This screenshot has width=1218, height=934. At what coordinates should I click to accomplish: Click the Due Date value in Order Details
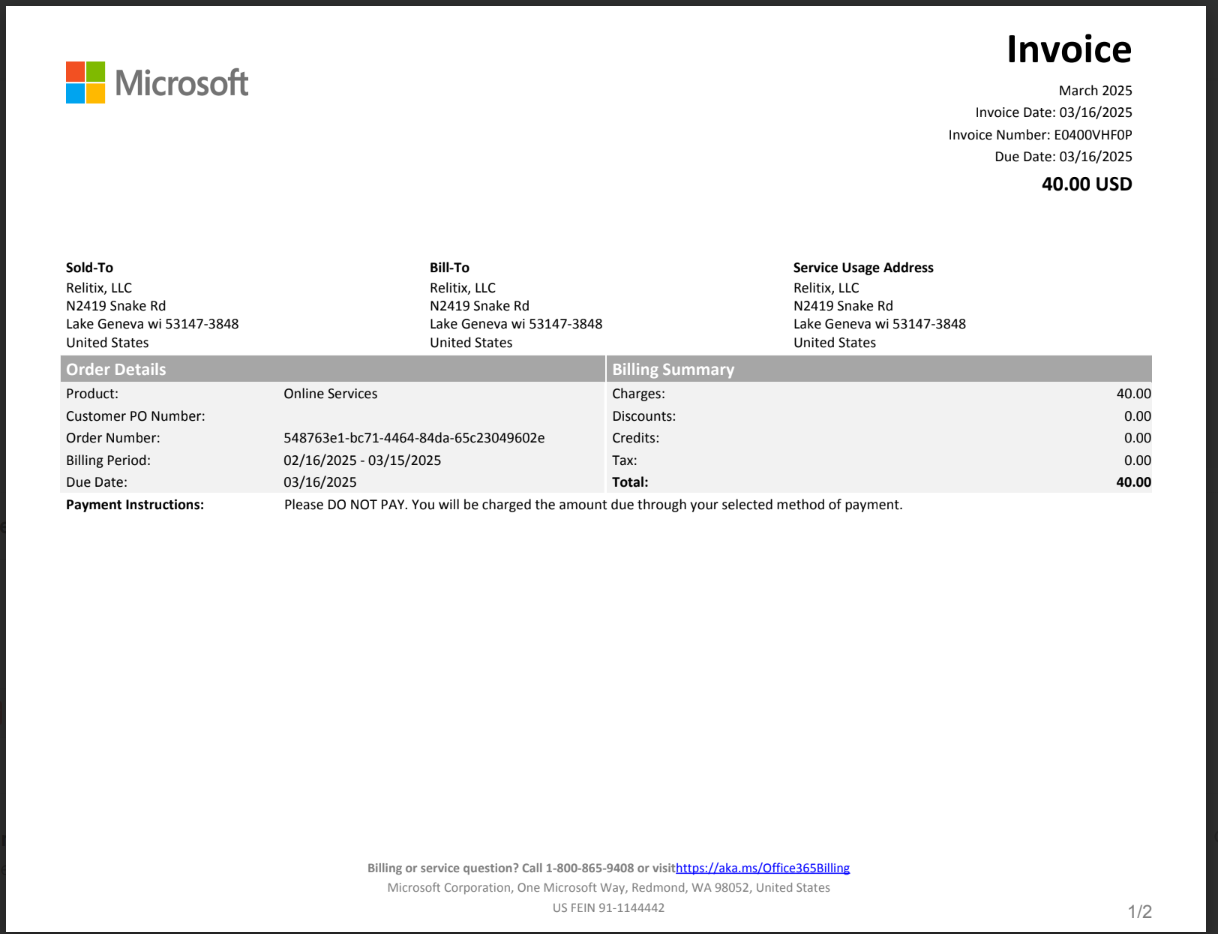pyautogui.click(x=320, y=482)
